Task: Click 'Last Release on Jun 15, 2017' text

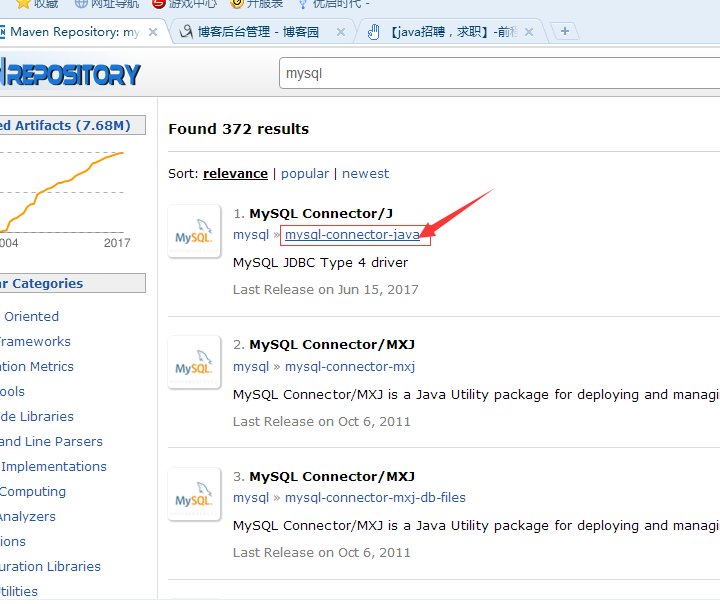Action: (x=326, y=290)
